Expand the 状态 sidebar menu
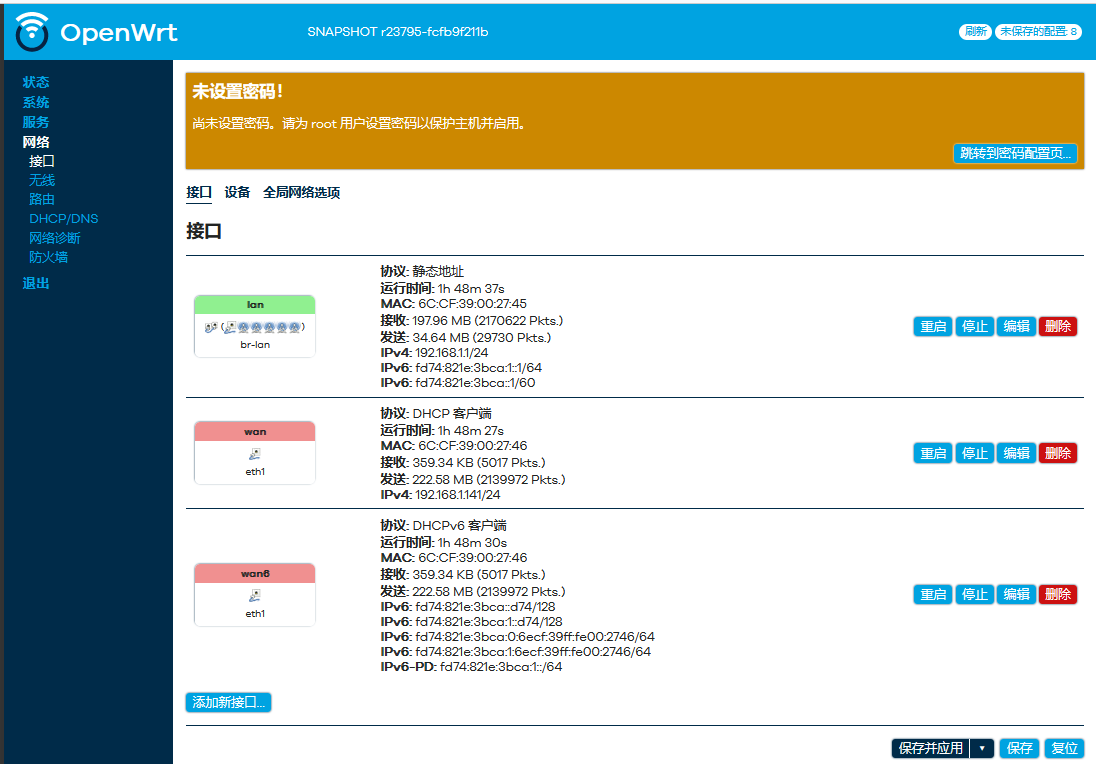Viewport: 1096px width, 764px height. 36,82
